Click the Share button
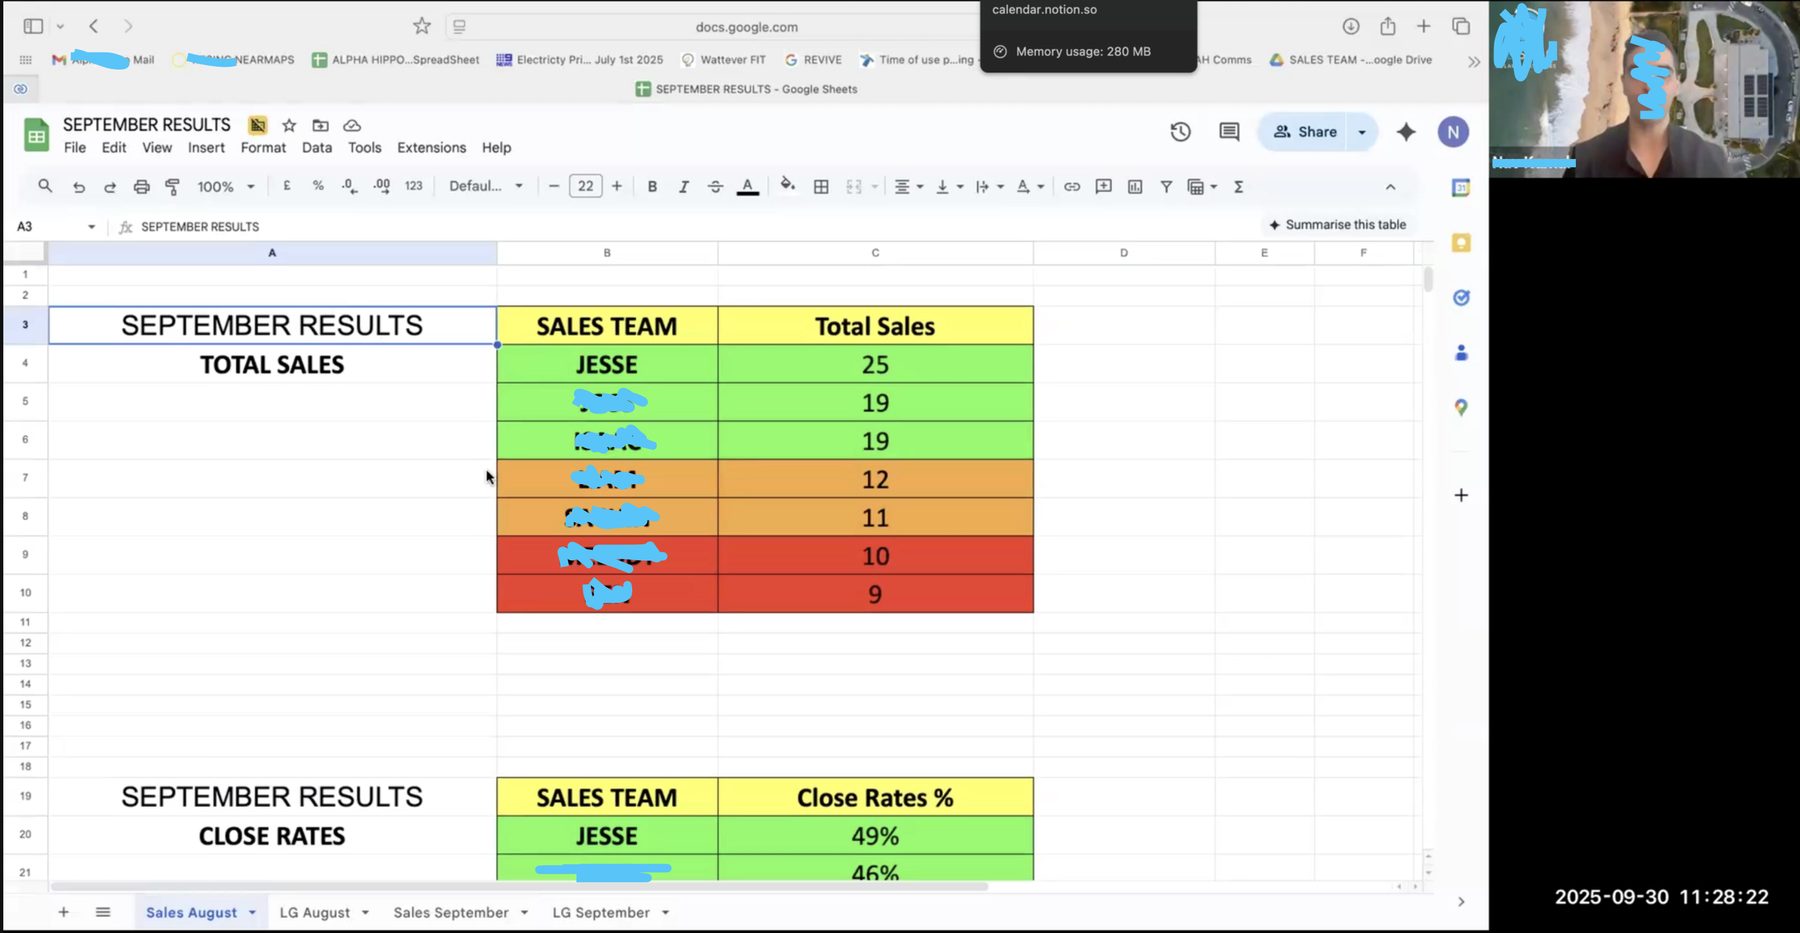1800x933 pixels. [x=1304, y=132]
